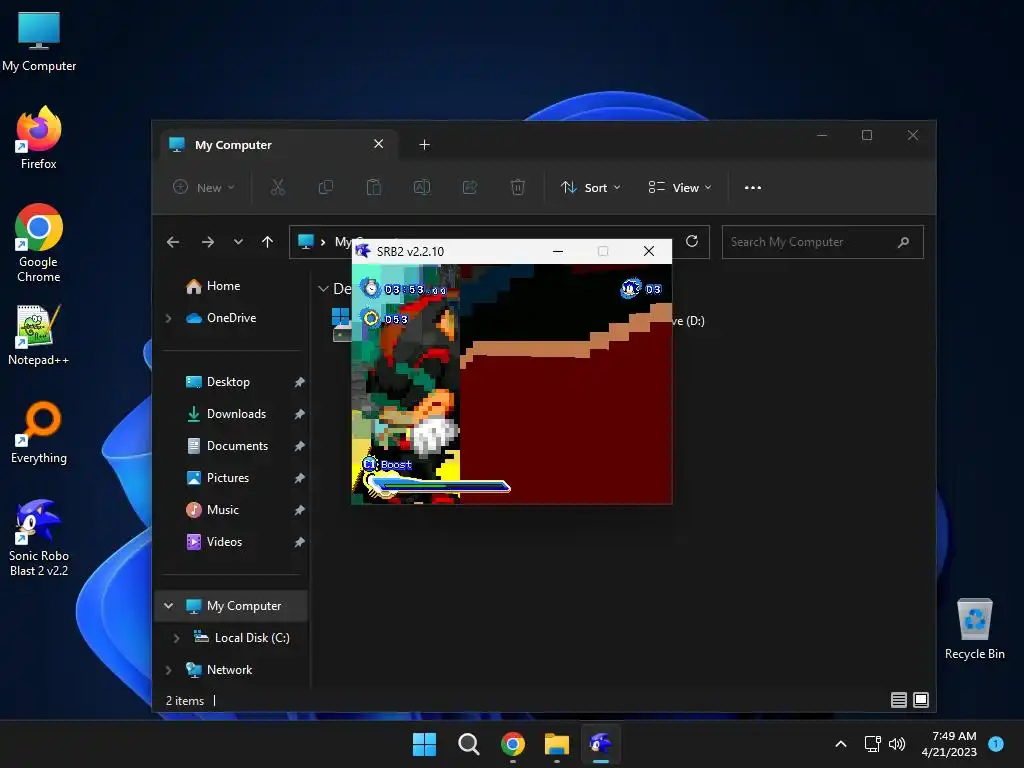Open Sonic Robo Blast 2 desktop shortcut
This screenshot has height=768, width=1024.
coord(39,537)
